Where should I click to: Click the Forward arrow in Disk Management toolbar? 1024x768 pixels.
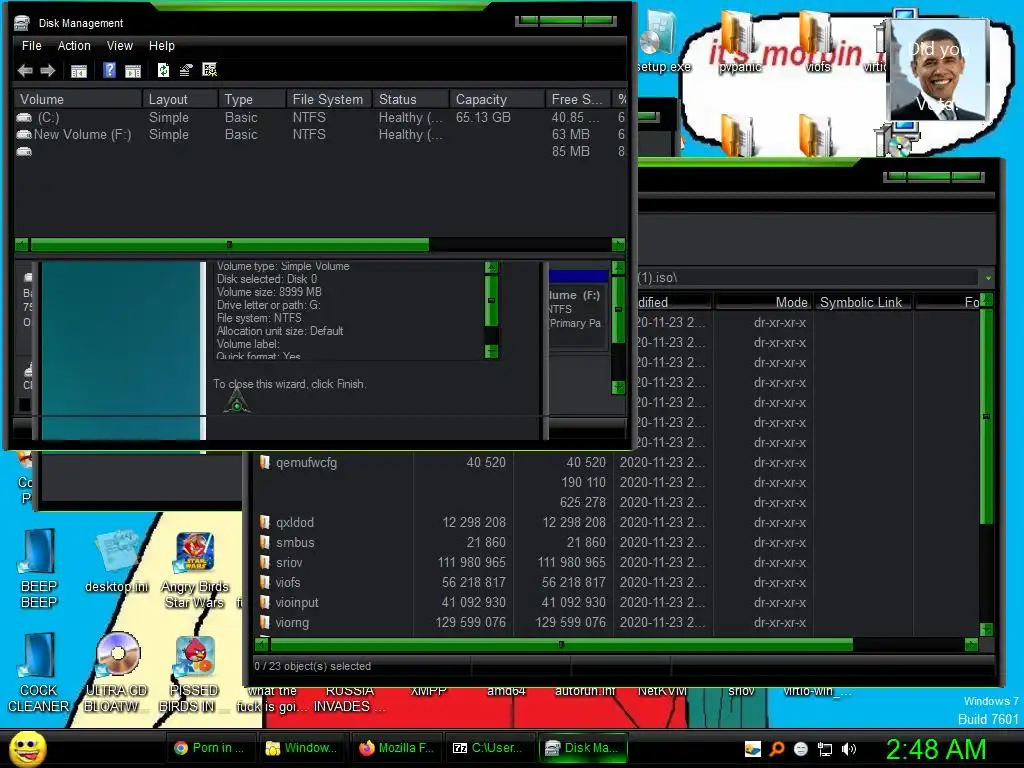point(48,71)
